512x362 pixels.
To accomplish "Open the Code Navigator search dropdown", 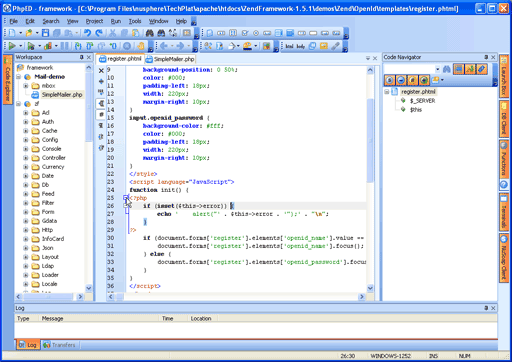I will point(437,69).
